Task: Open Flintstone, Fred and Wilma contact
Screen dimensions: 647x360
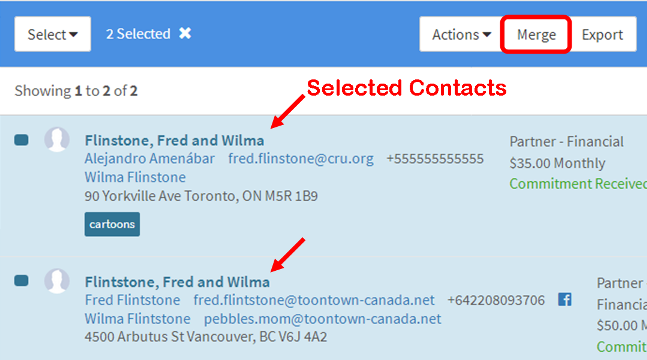Action: click(x=177, y=282)
